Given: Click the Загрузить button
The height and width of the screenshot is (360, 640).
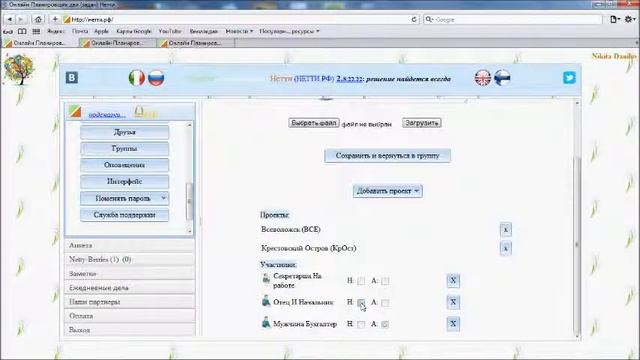Looking at the screenshot, I should click(x=422, y=123).
